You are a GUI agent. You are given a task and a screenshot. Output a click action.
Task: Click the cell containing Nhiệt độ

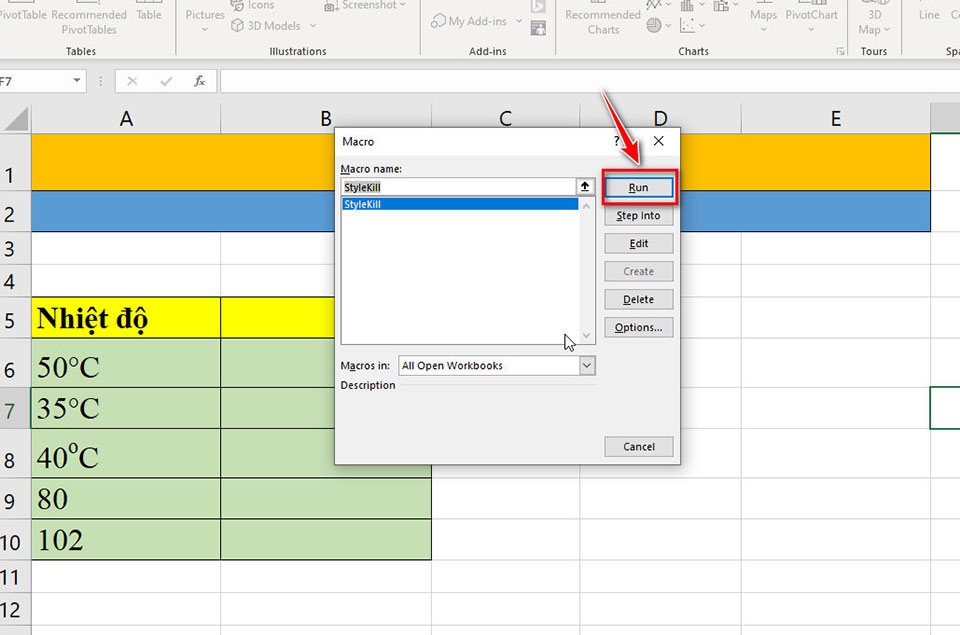pos(126,318)
